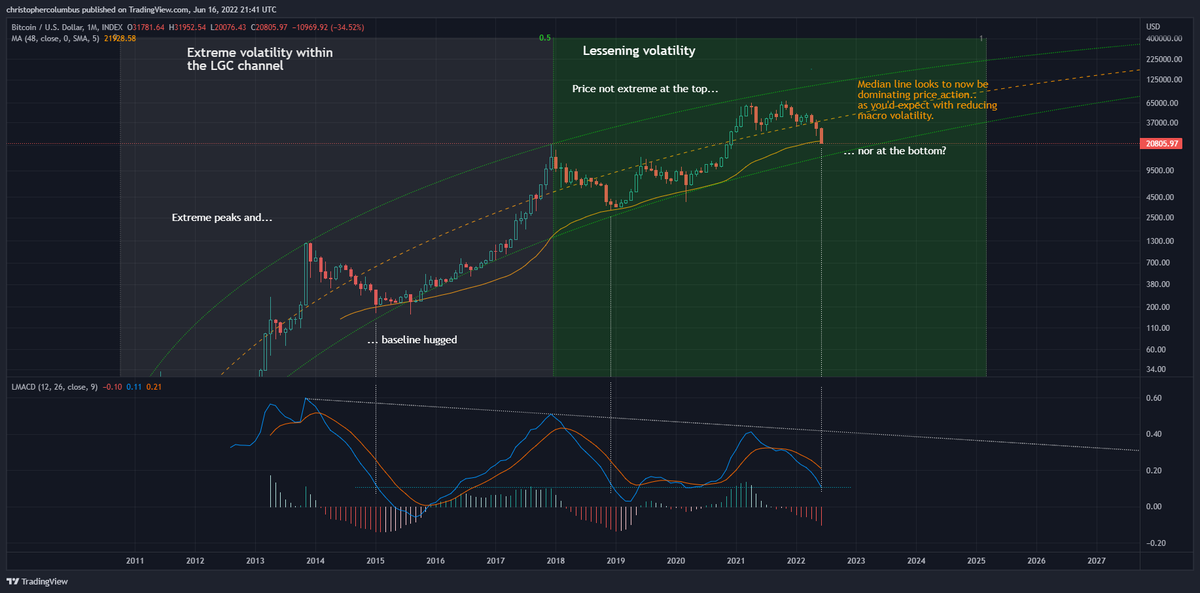The image size is (1200, 593).
Task: Click the green 0.5 marker atop the channel
Action: coord(545,38)
